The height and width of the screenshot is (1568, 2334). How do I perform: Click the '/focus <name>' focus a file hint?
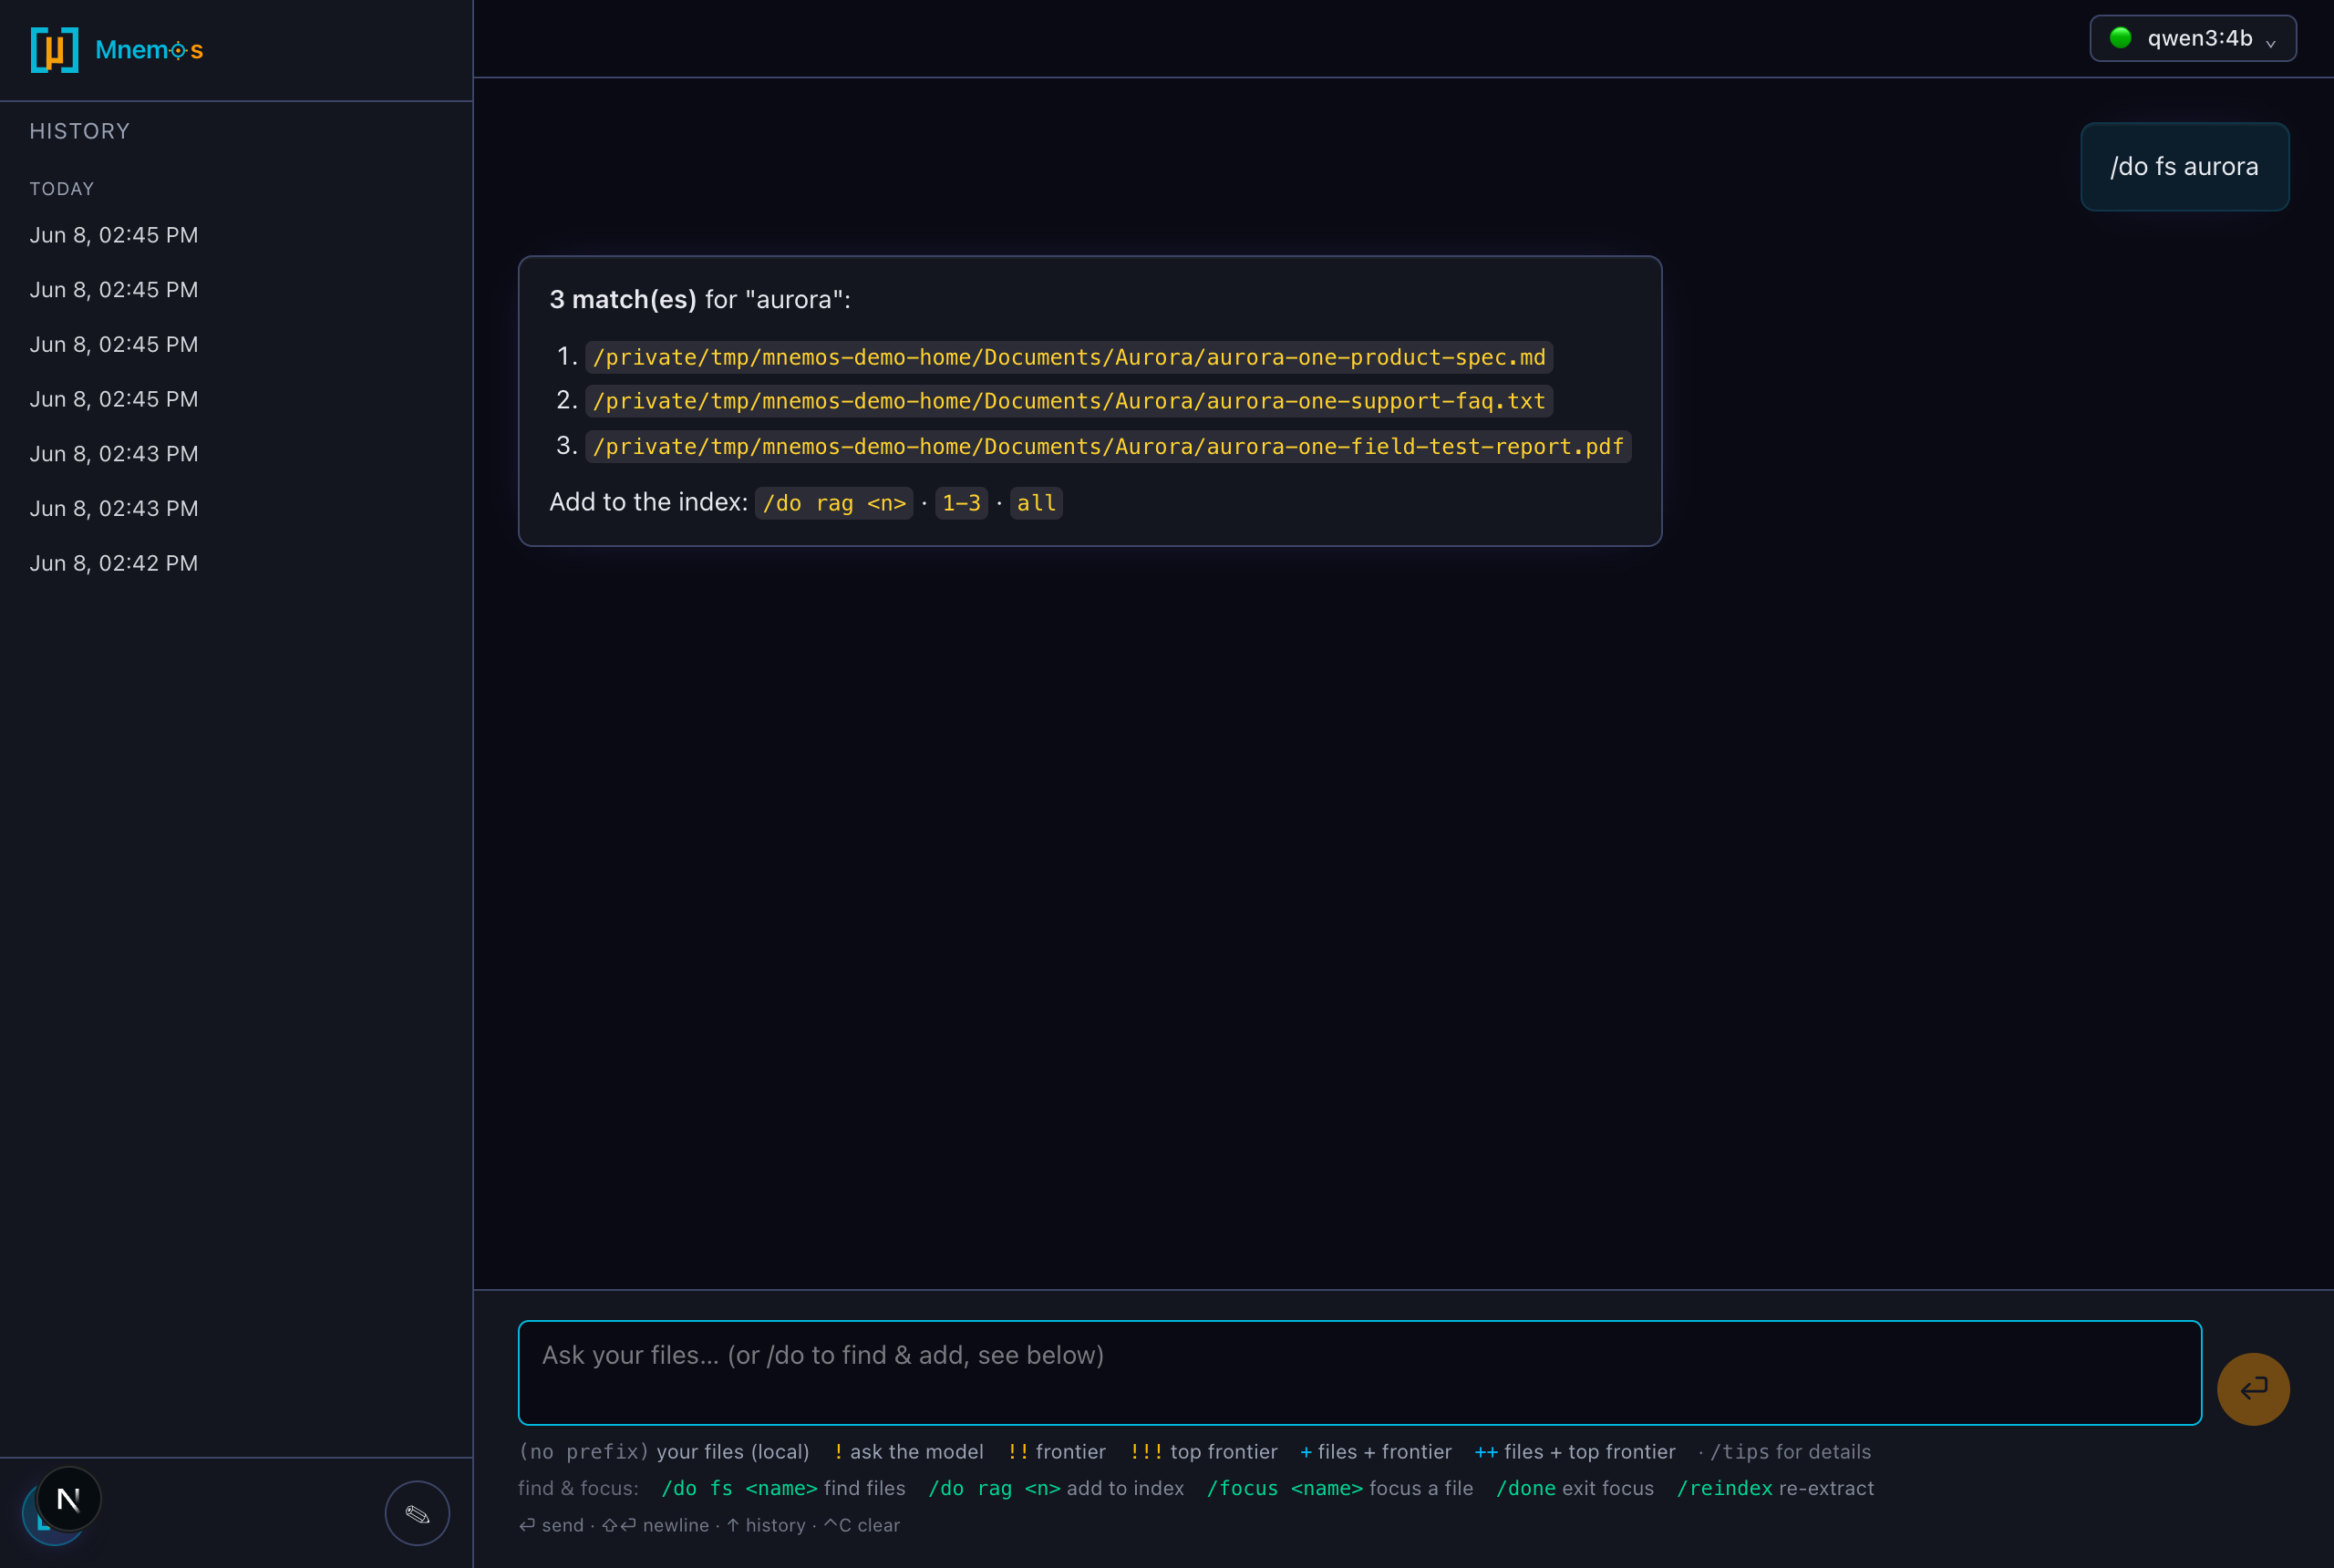click(1340, 1488)
